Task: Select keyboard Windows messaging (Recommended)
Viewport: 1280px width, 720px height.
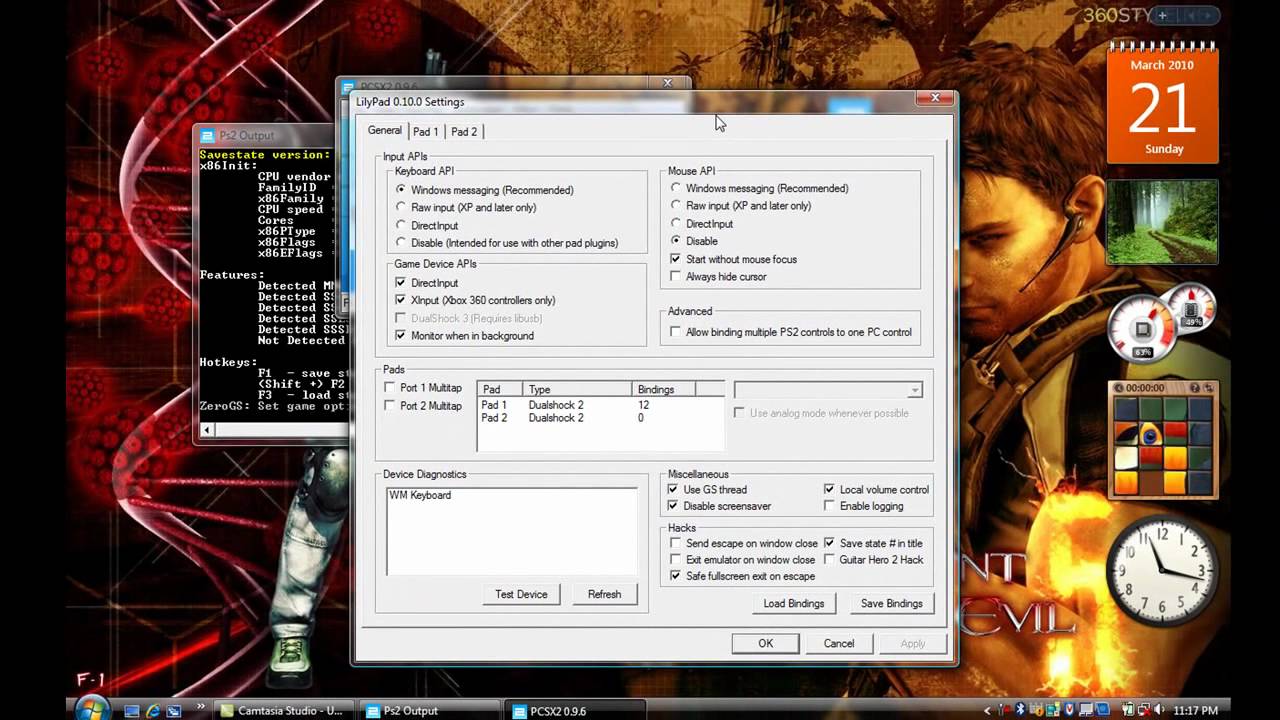Action: coord(484,190)
